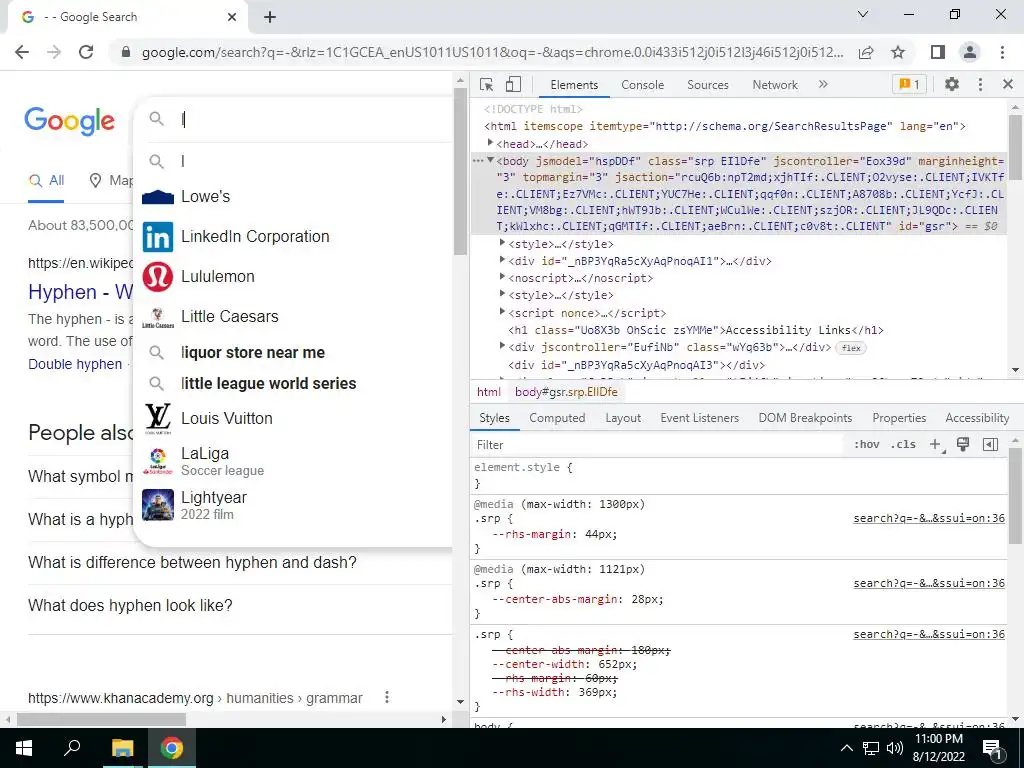Switch to the Network tab
This screenshot has height=768, width=1024.
775,85
